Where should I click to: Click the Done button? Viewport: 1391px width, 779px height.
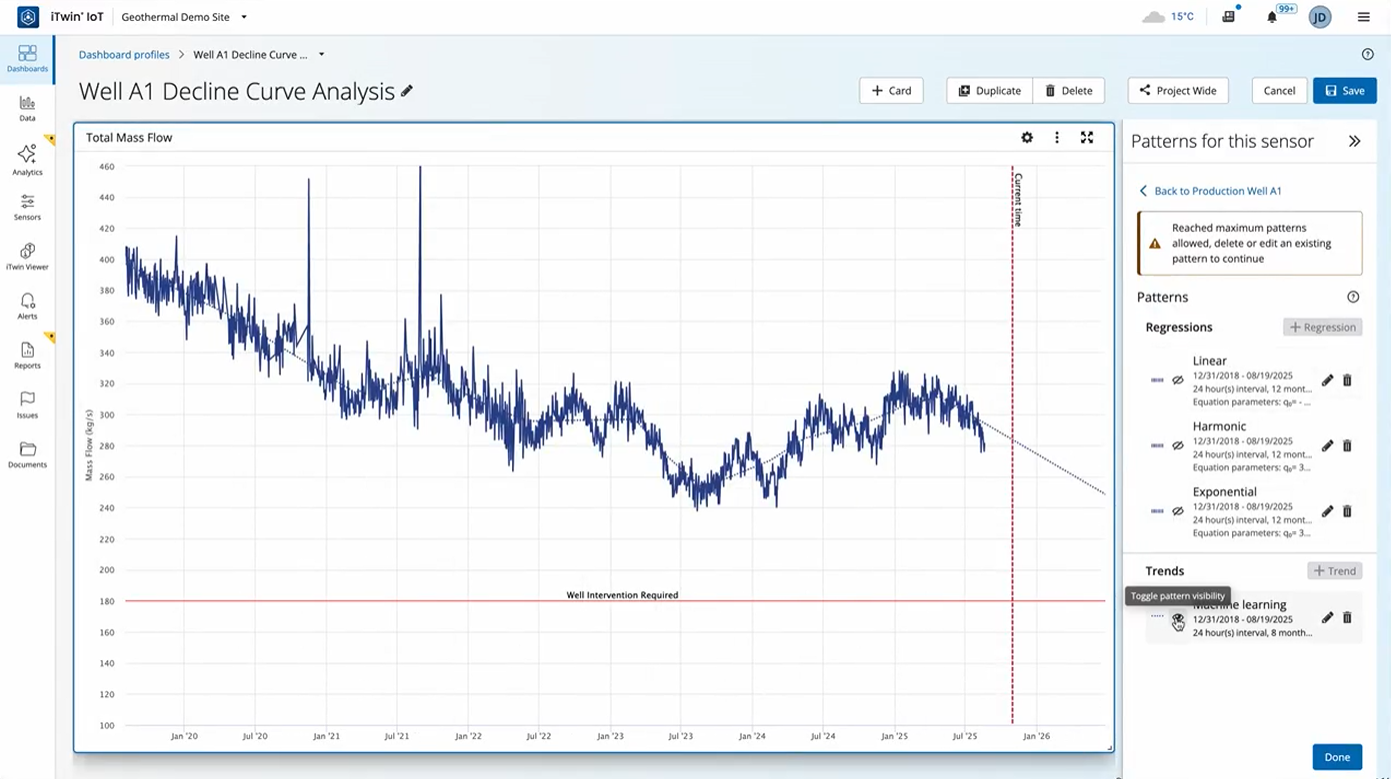[1337, 757]
